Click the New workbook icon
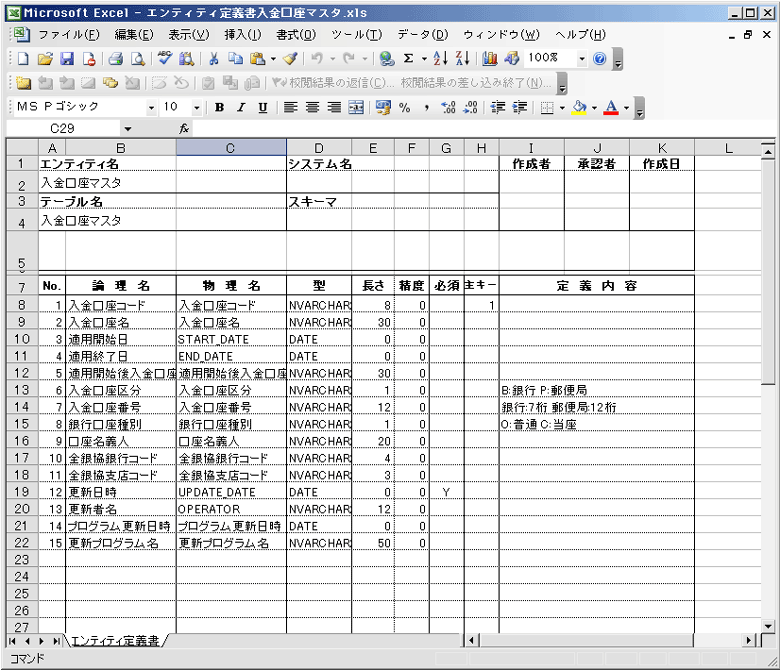Viewport: 780px width, 670px height. (x=23, y=59)
